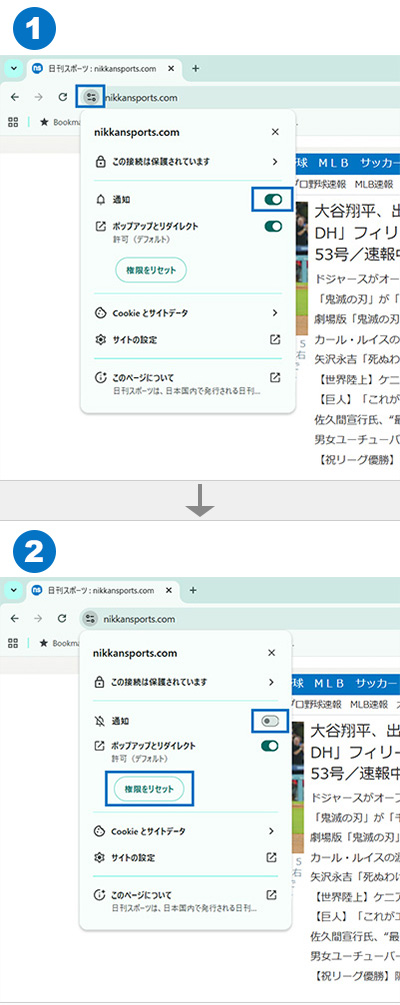This screenshot has width=400, height=1005.
Task: Open 矢沢永吉 news item in upper page
Action: click(x=357, y=359)
